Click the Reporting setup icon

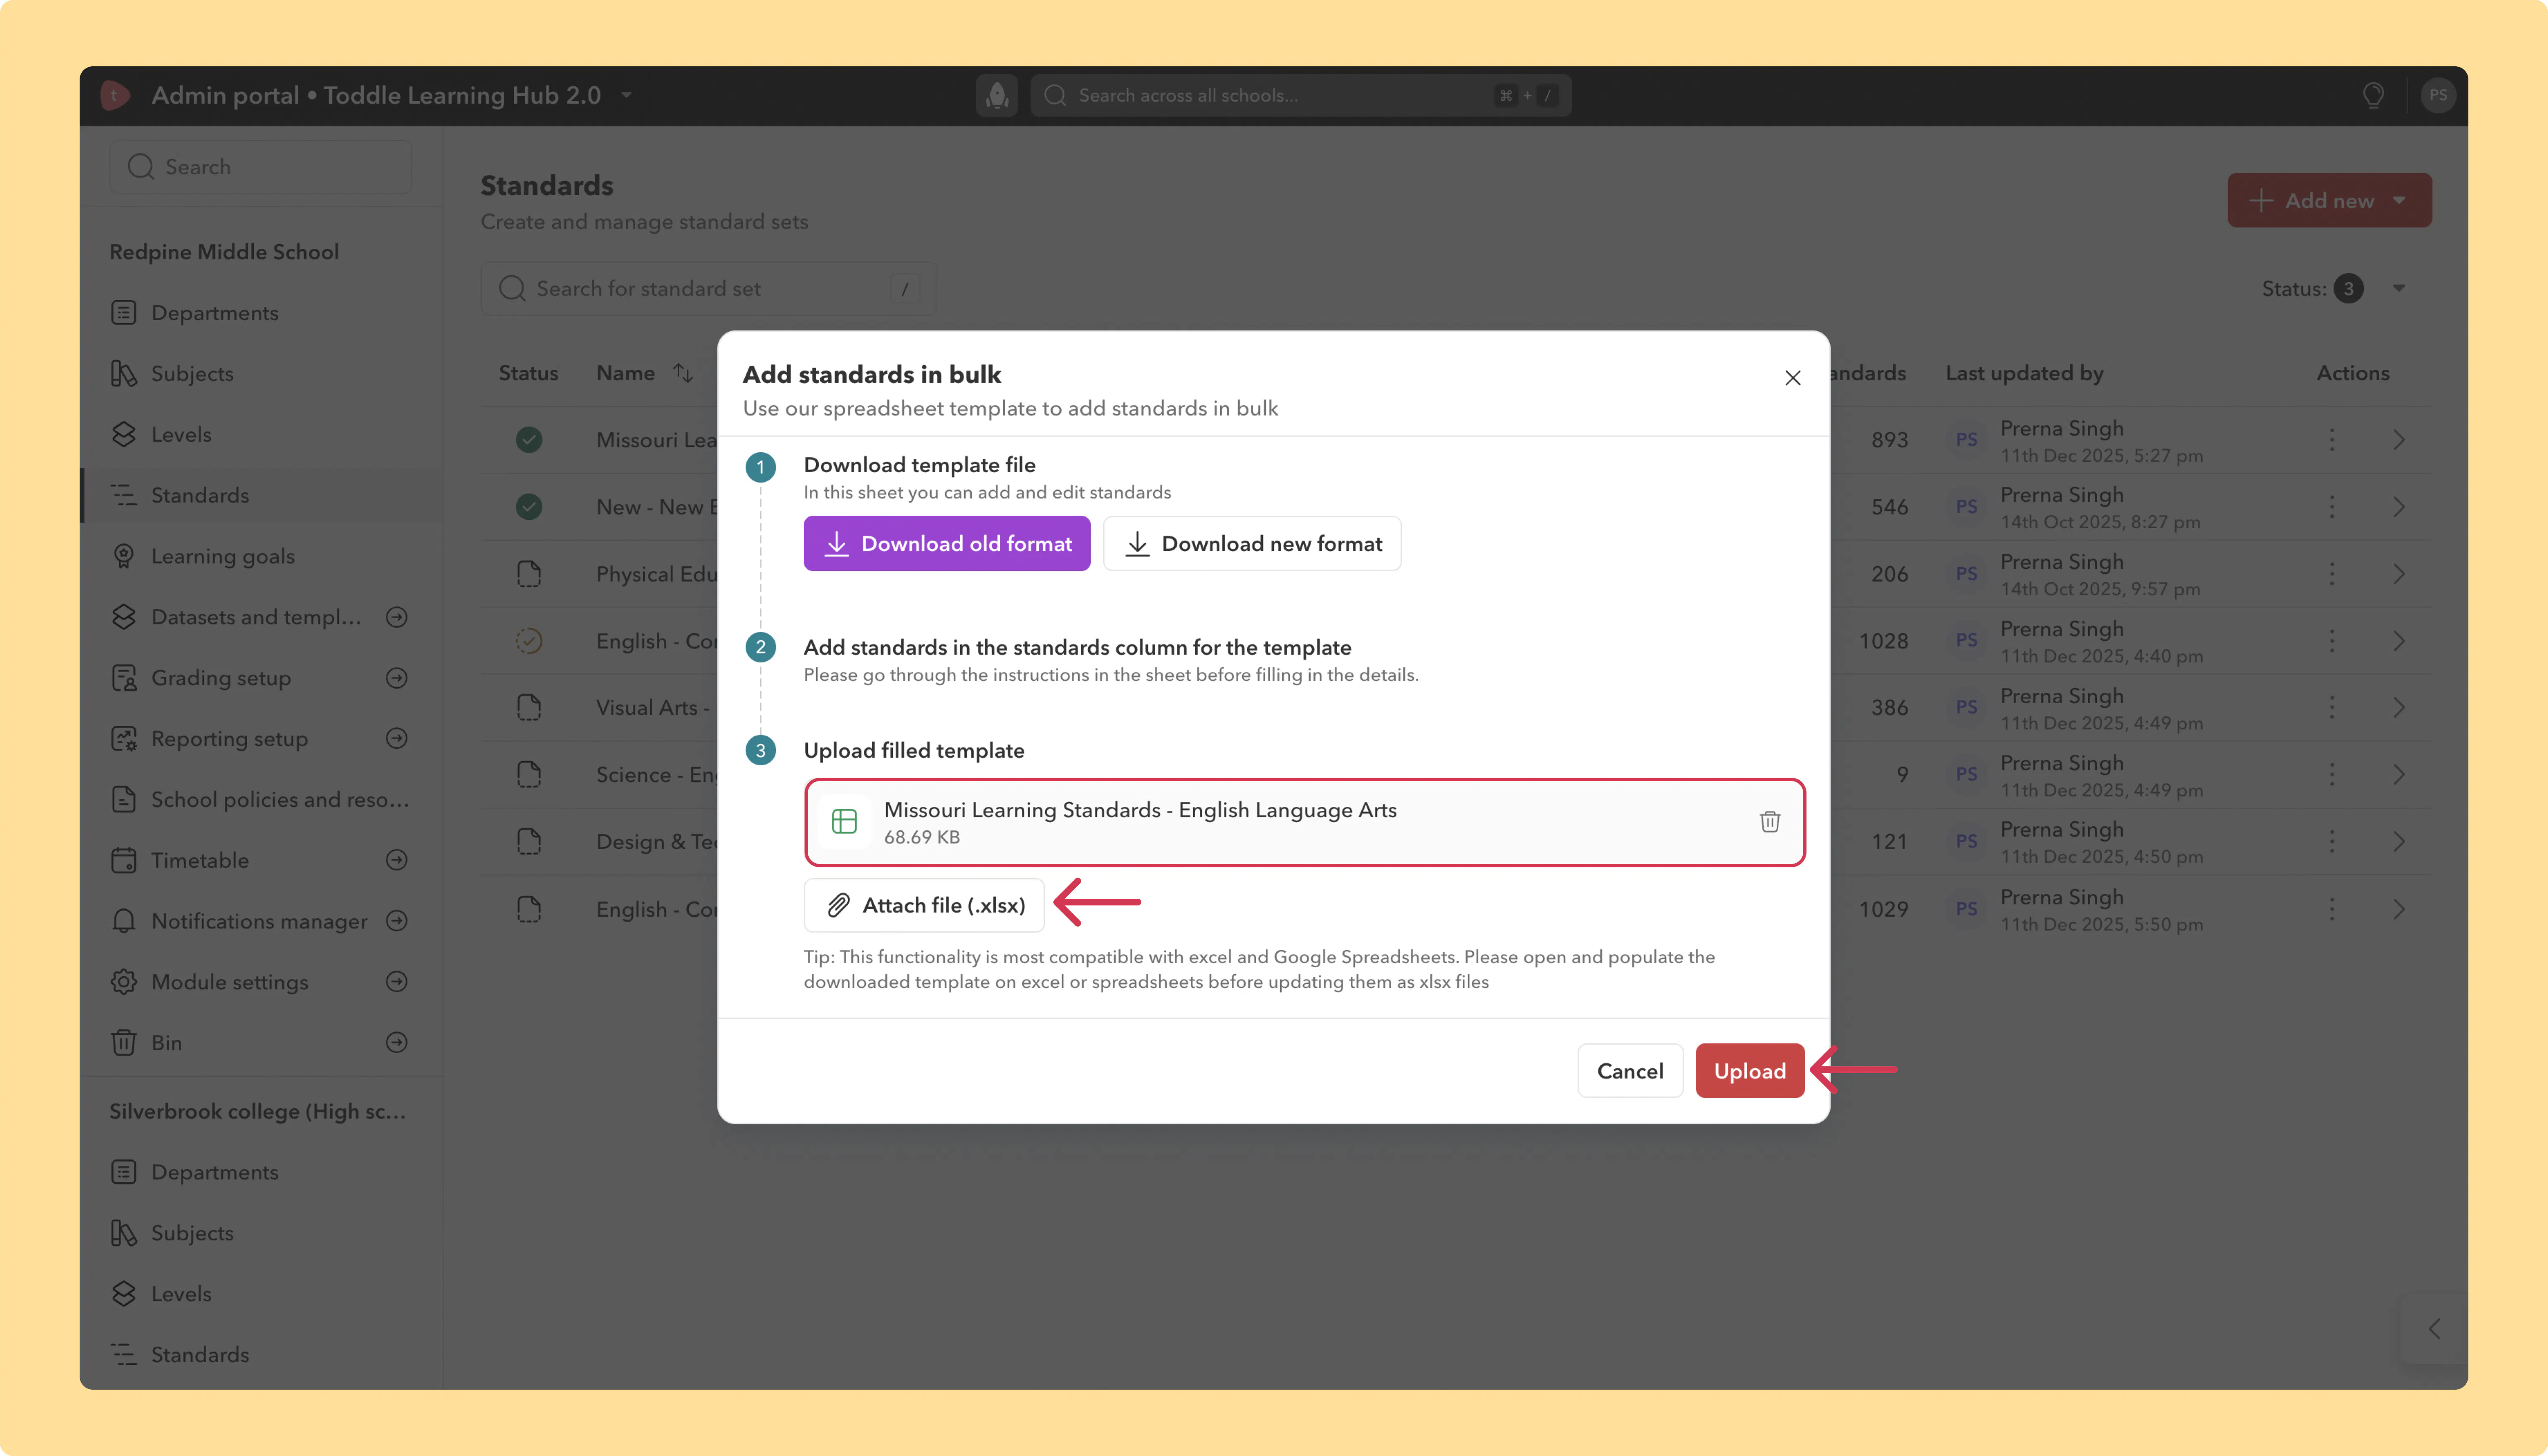click(x=123, y=739)
